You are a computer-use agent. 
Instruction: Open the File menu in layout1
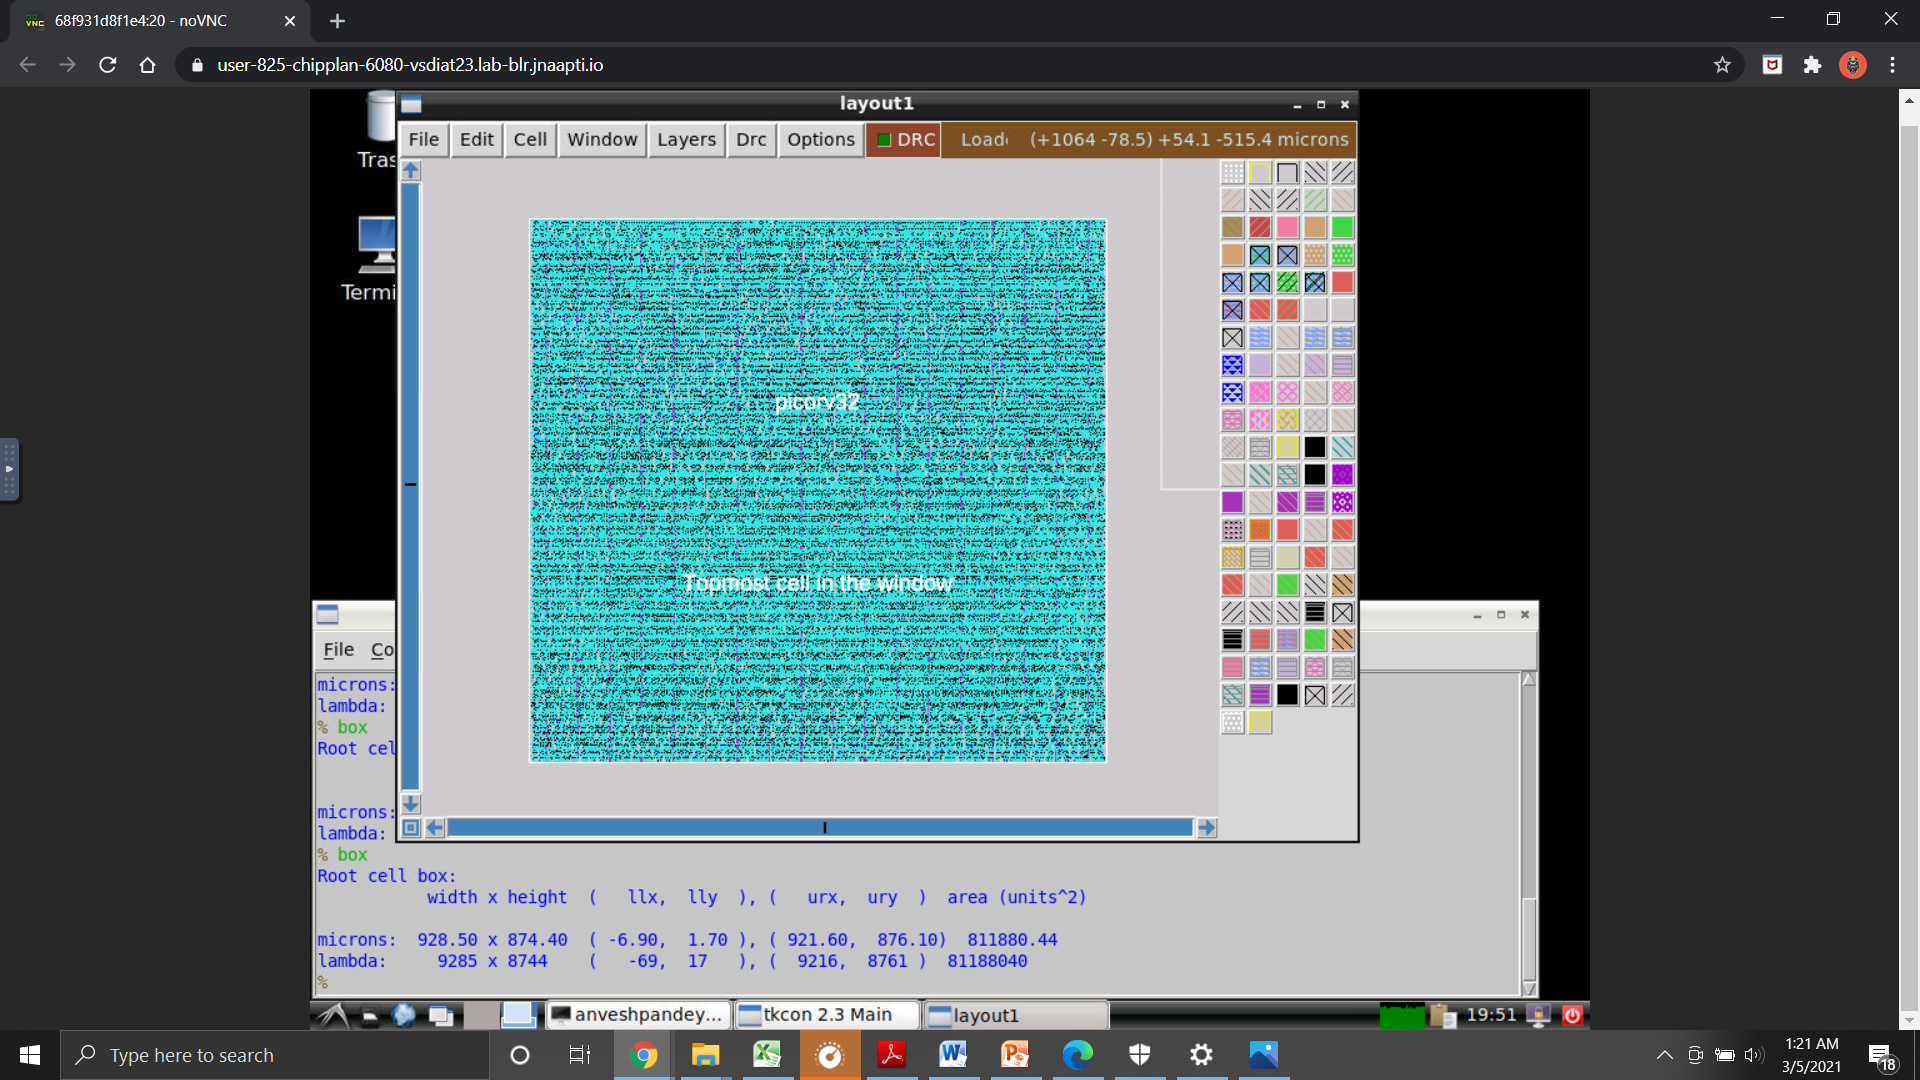pos(423,140)
